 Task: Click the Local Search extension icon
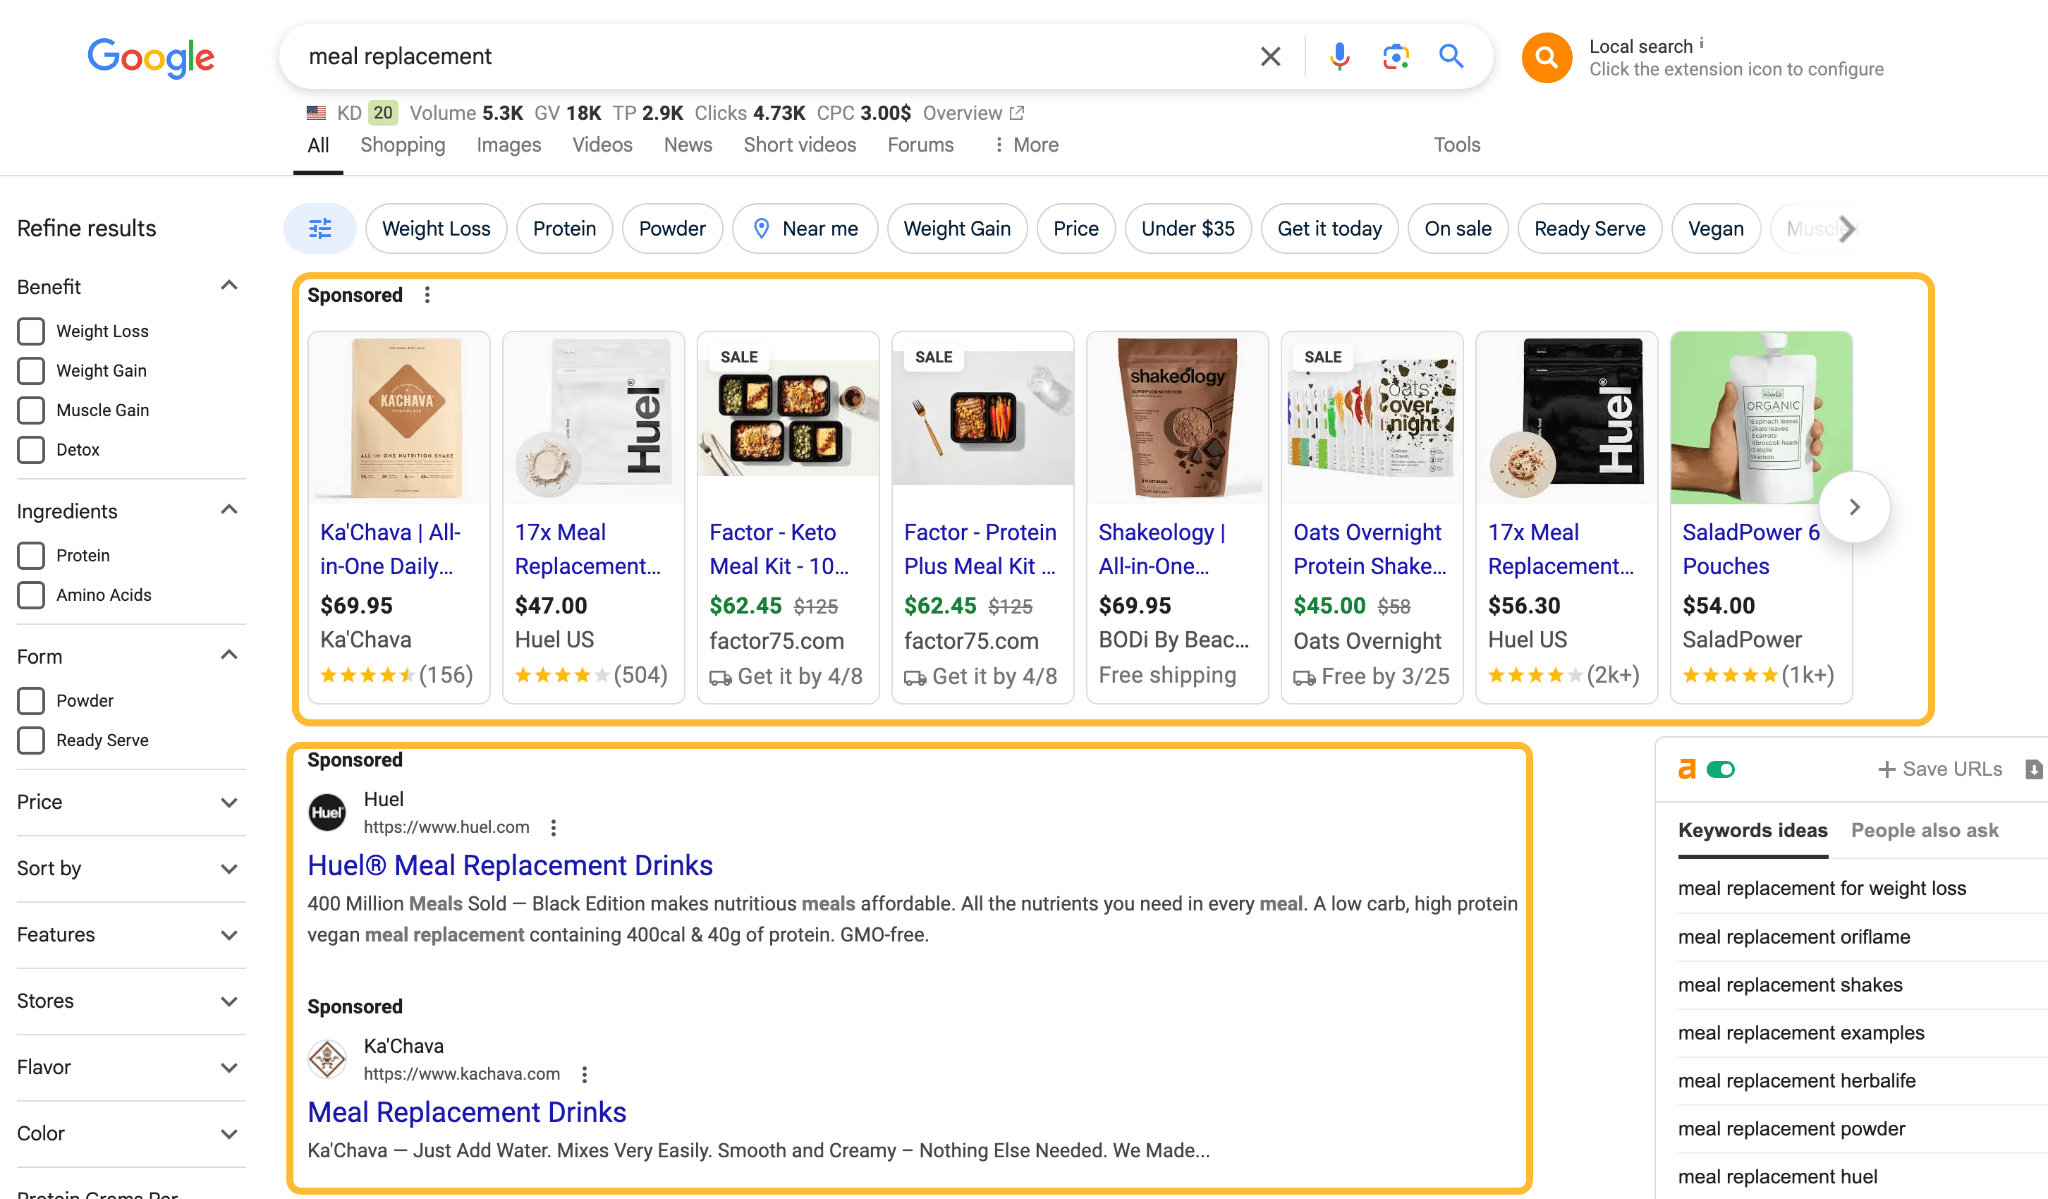coord(1548,57)
